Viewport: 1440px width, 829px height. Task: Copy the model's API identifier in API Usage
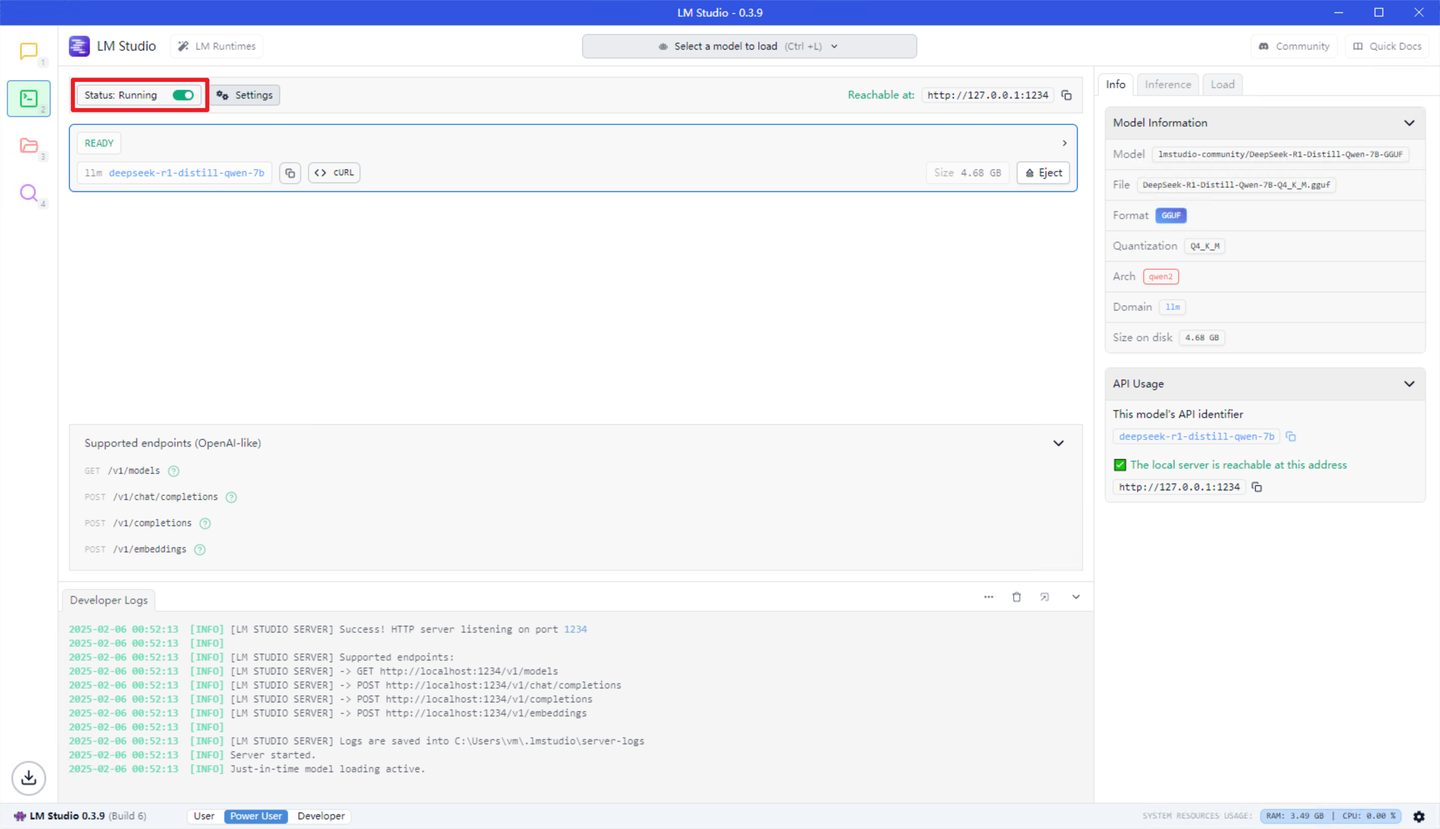click(1291, 436)
